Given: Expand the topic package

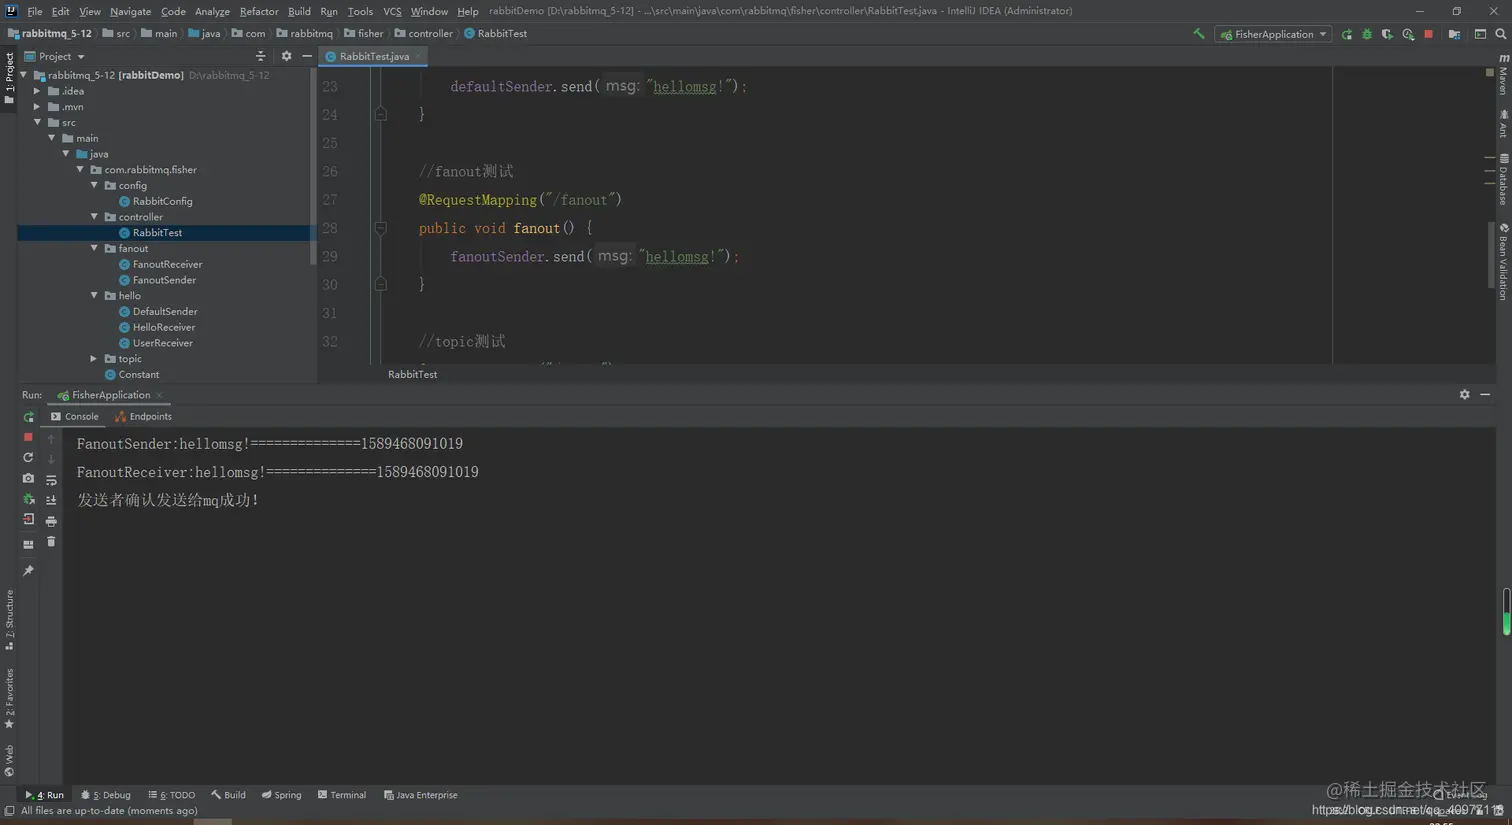Looking at the screenshot, I should [x=95, y=359].
